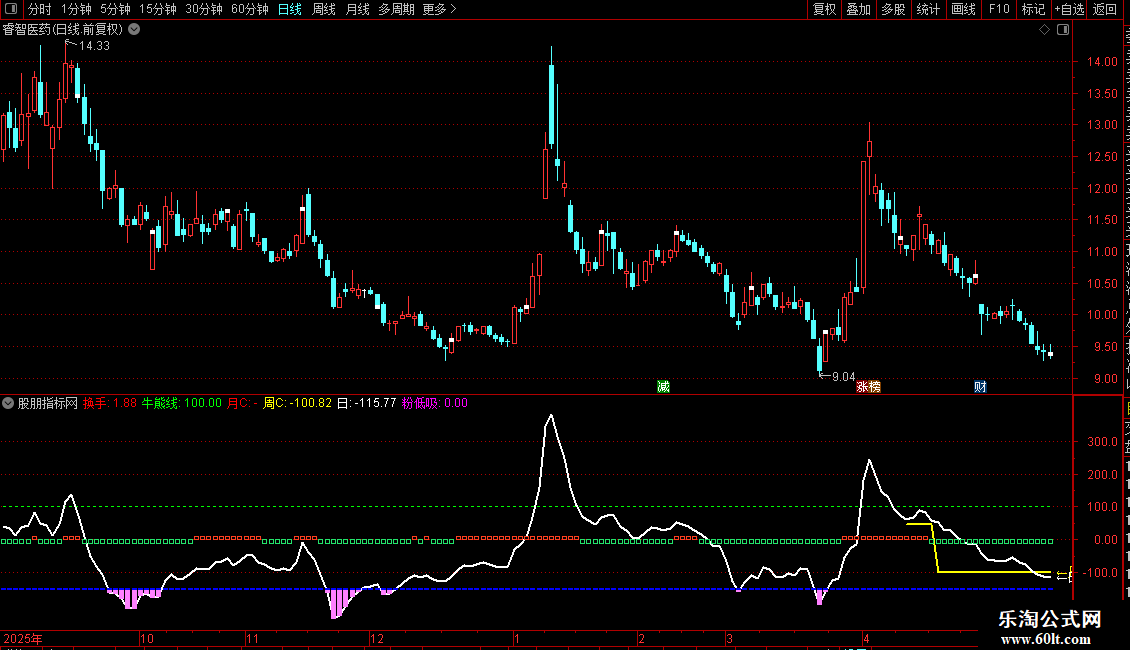
Task: Open 多周期 multi-period view
Action: click(x=396, y=9)
